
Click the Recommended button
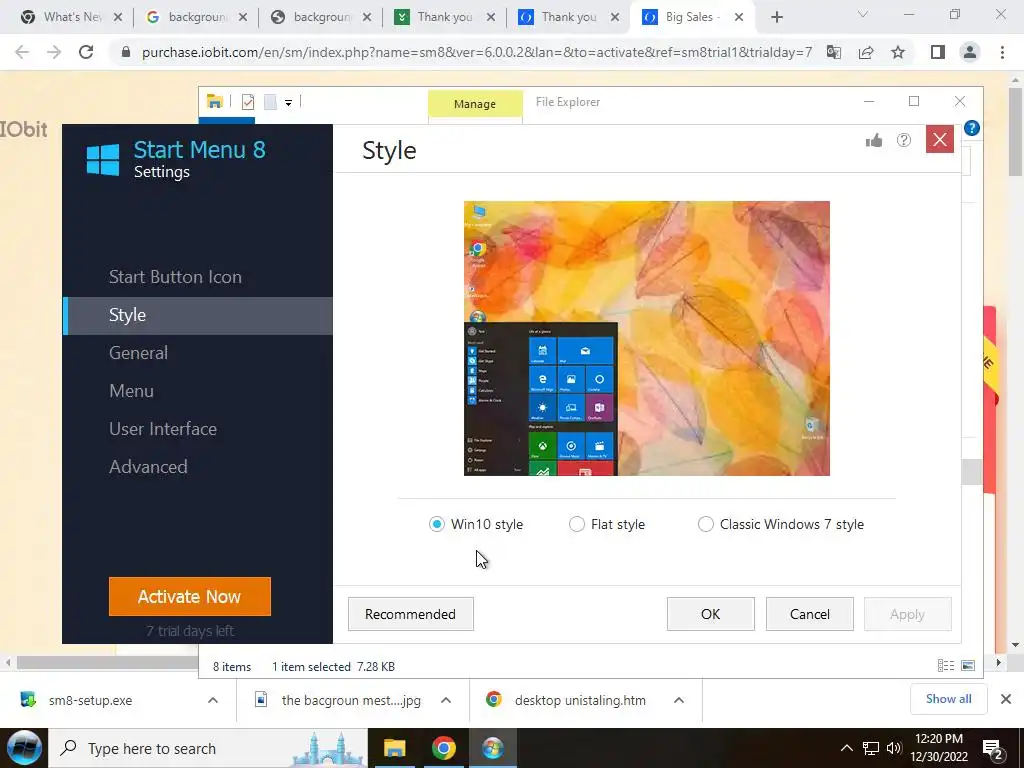pyautogui.click(x=411, y=615)
